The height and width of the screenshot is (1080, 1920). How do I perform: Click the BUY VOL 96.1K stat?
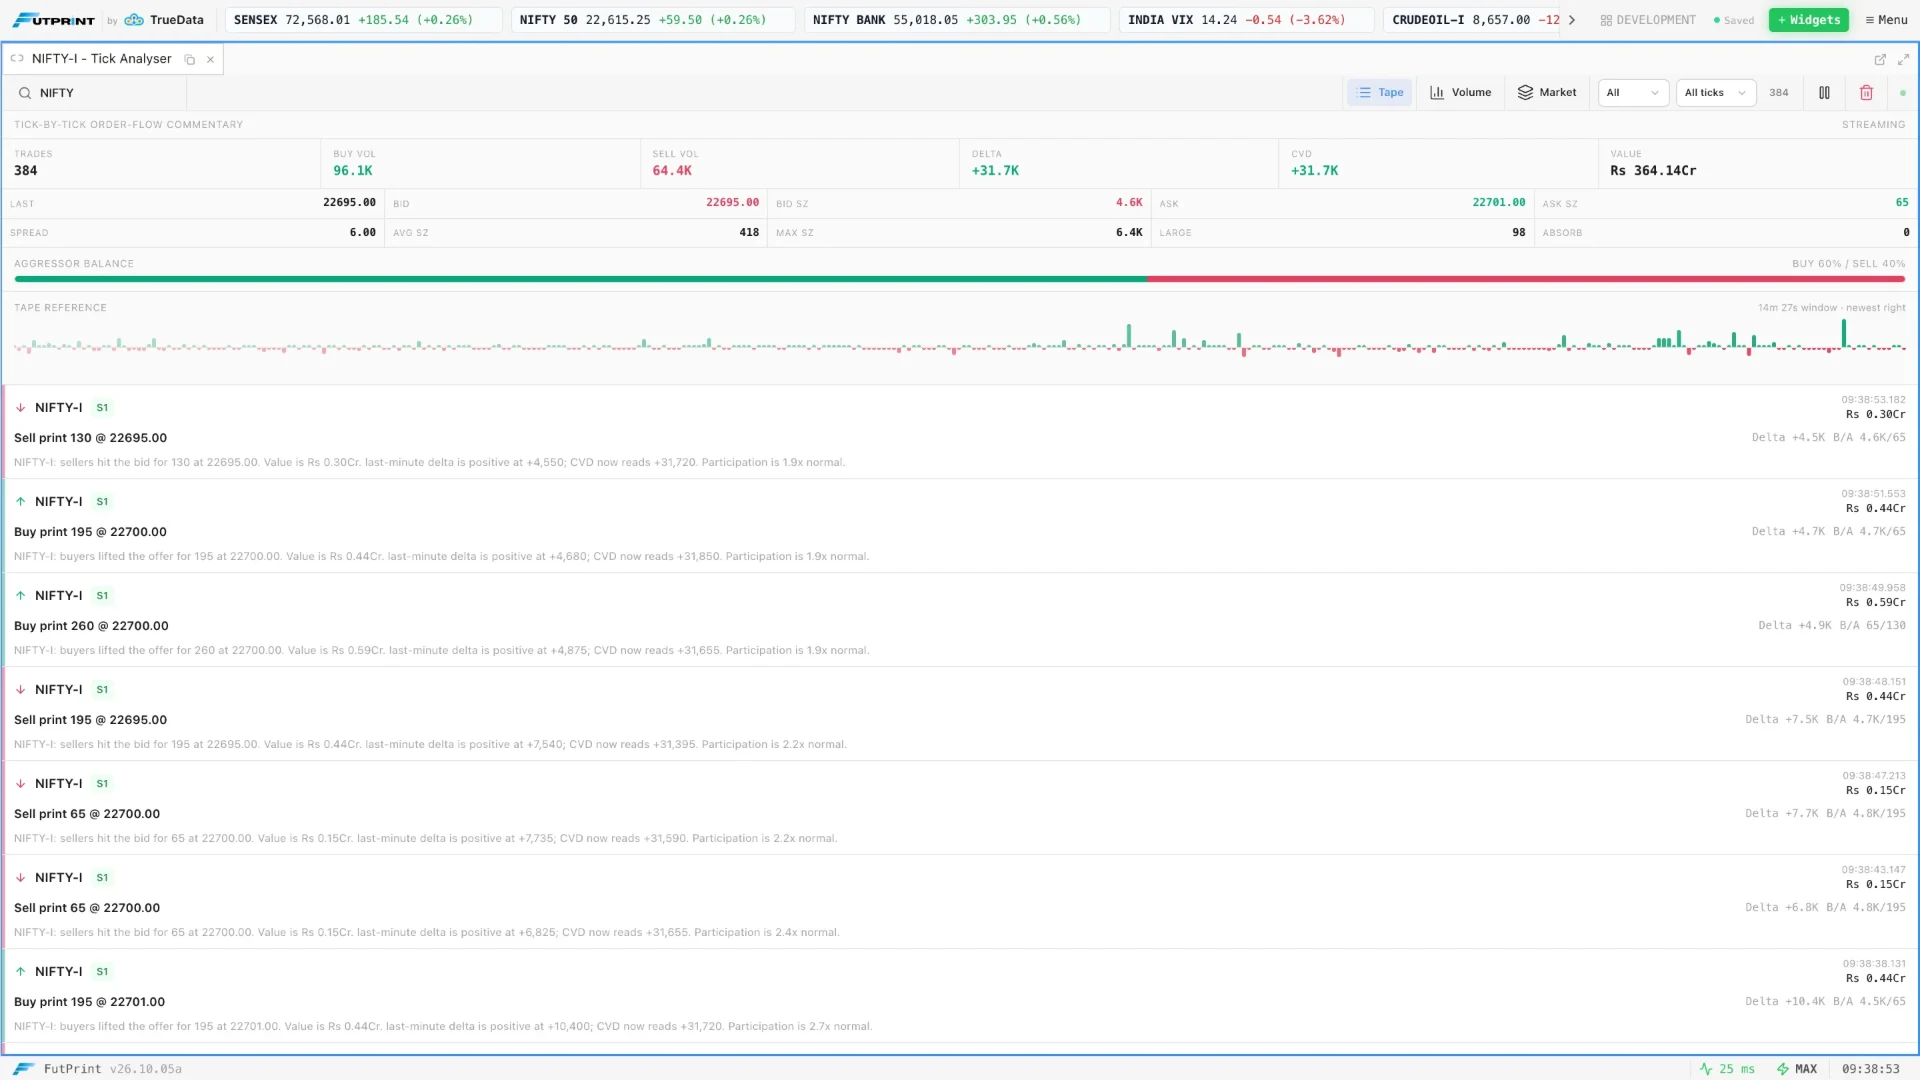[480, 163]
